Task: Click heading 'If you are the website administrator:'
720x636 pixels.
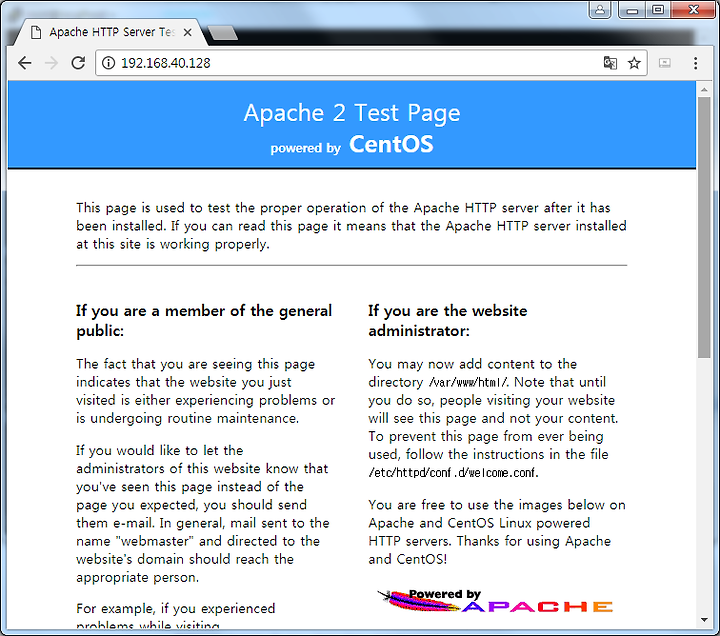Action: click(448, 321)
